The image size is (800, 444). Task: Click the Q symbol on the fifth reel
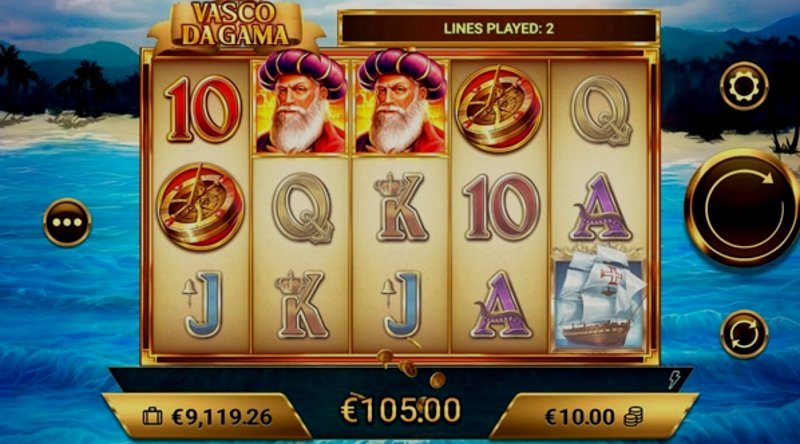pyautogui.click(x=601, y=110)
